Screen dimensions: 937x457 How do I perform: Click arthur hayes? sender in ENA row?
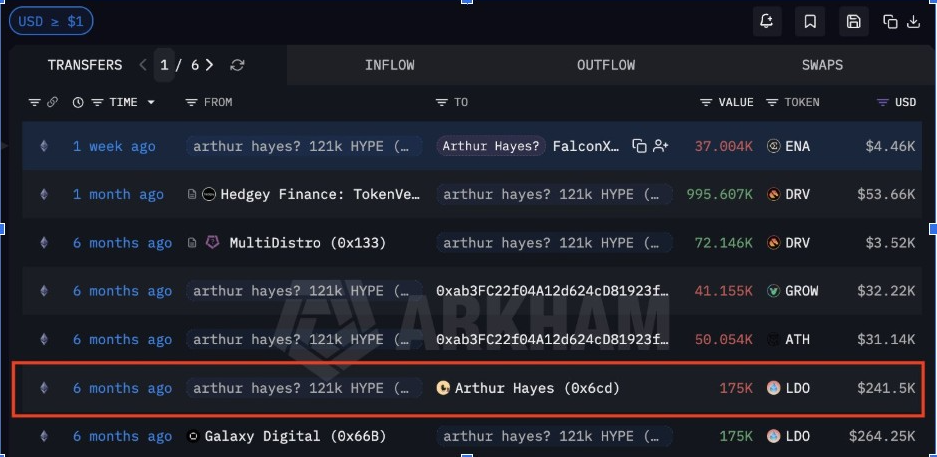(304, 146)
